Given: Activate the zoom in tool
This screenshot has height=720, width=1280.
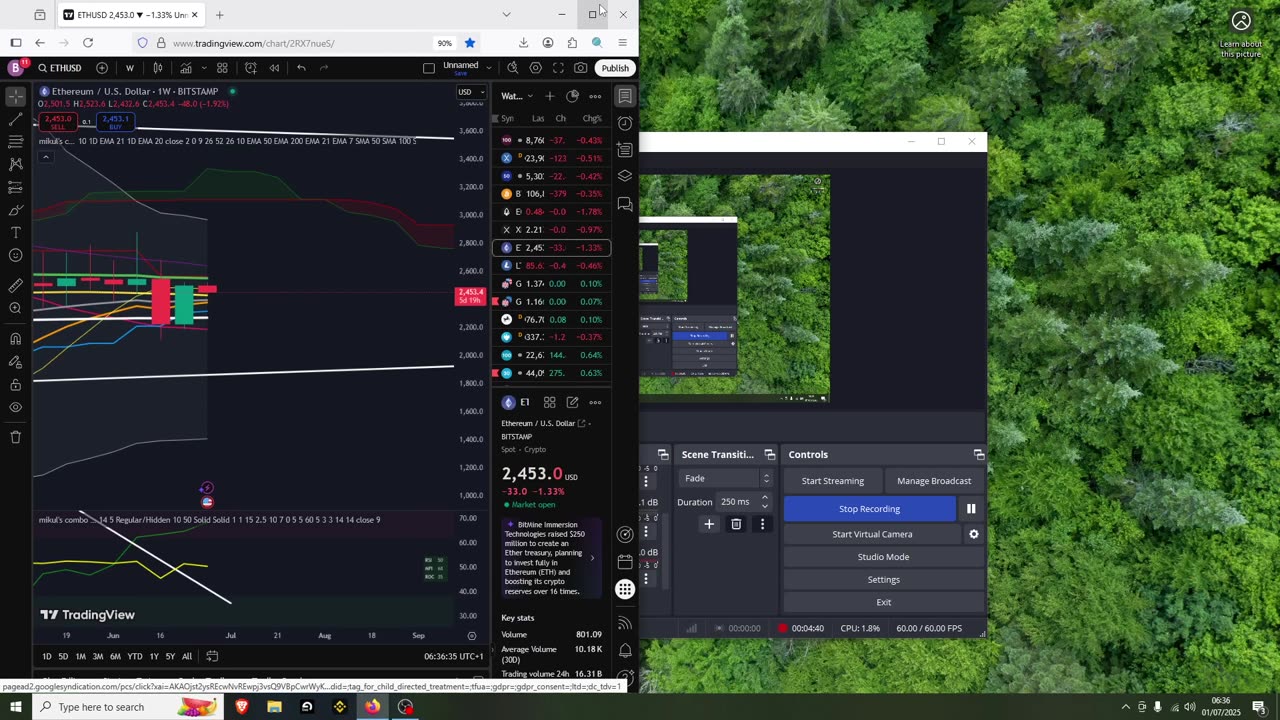Looking at the screenshot, I should [15, 308].
